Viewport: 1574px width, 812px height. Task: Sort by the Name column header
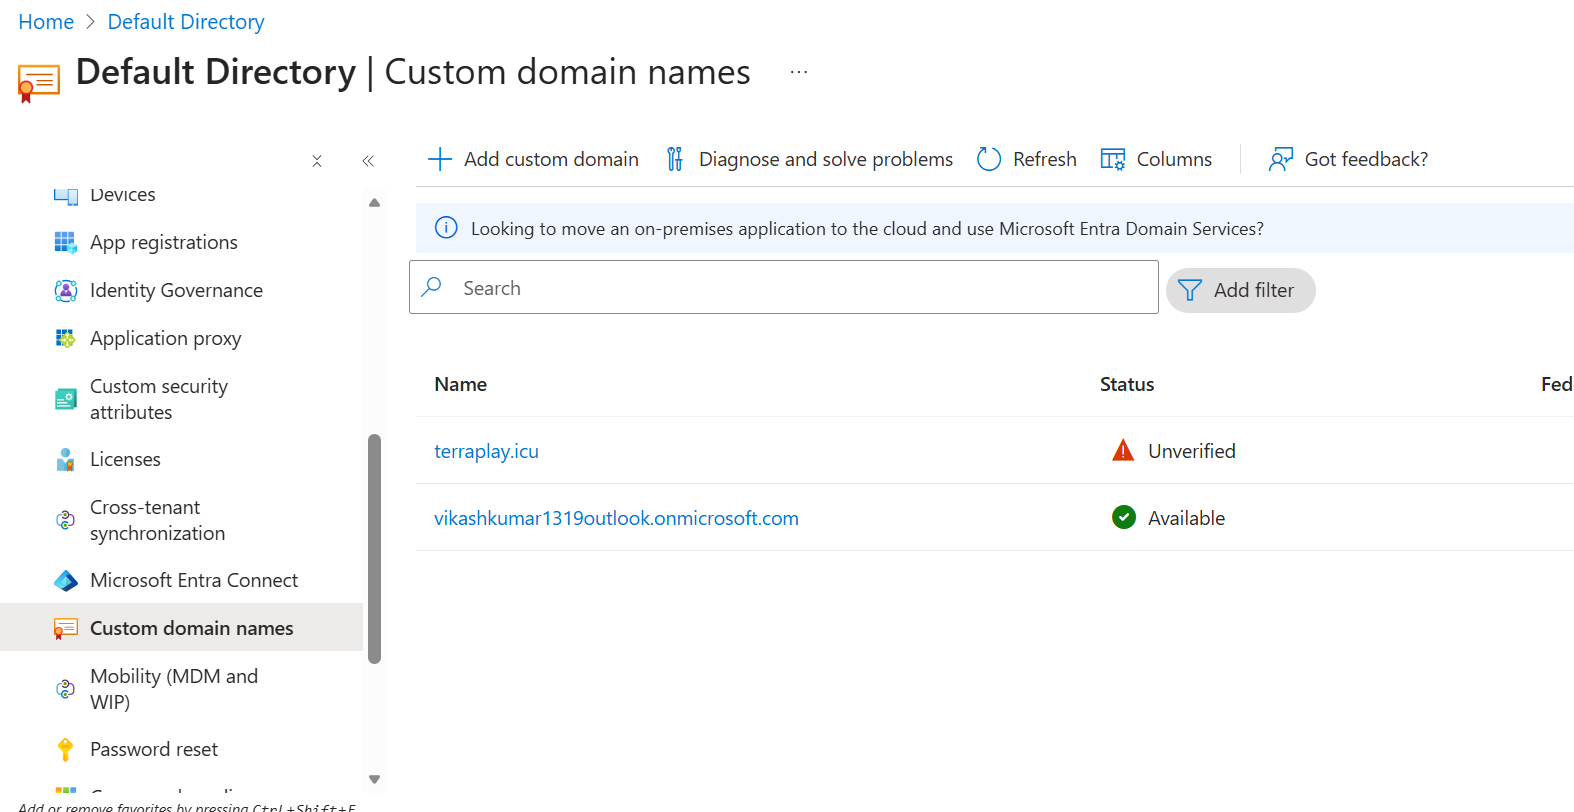point(460,384)
